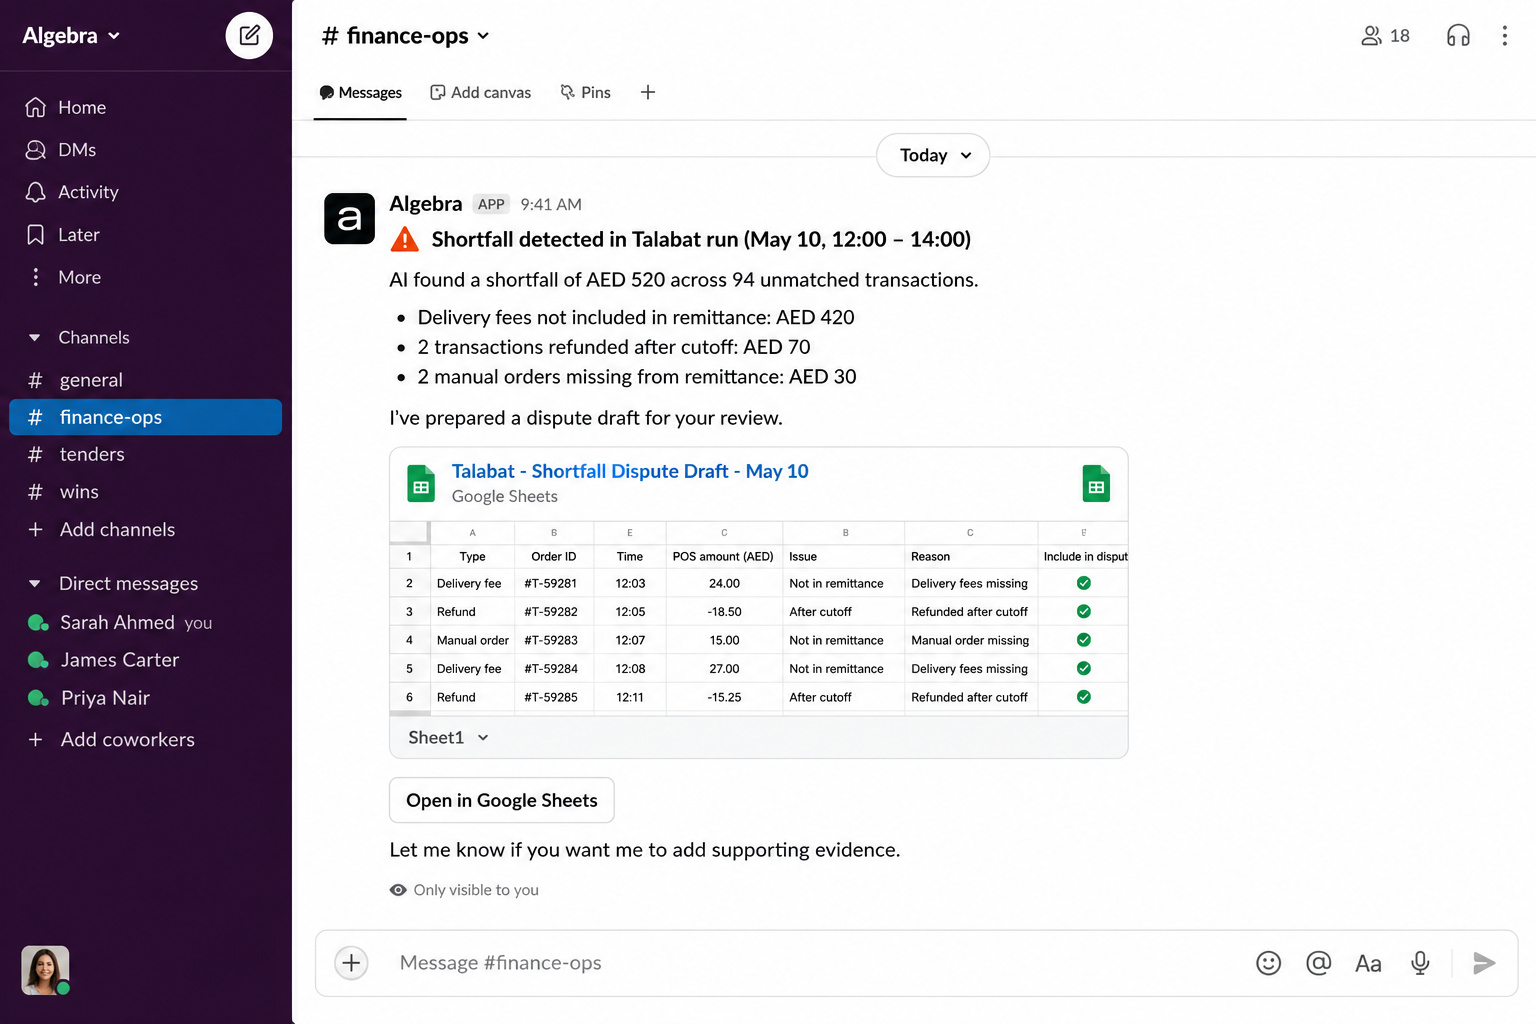Click the 9:41 AM message timestamp

click(x=551, y=204)
